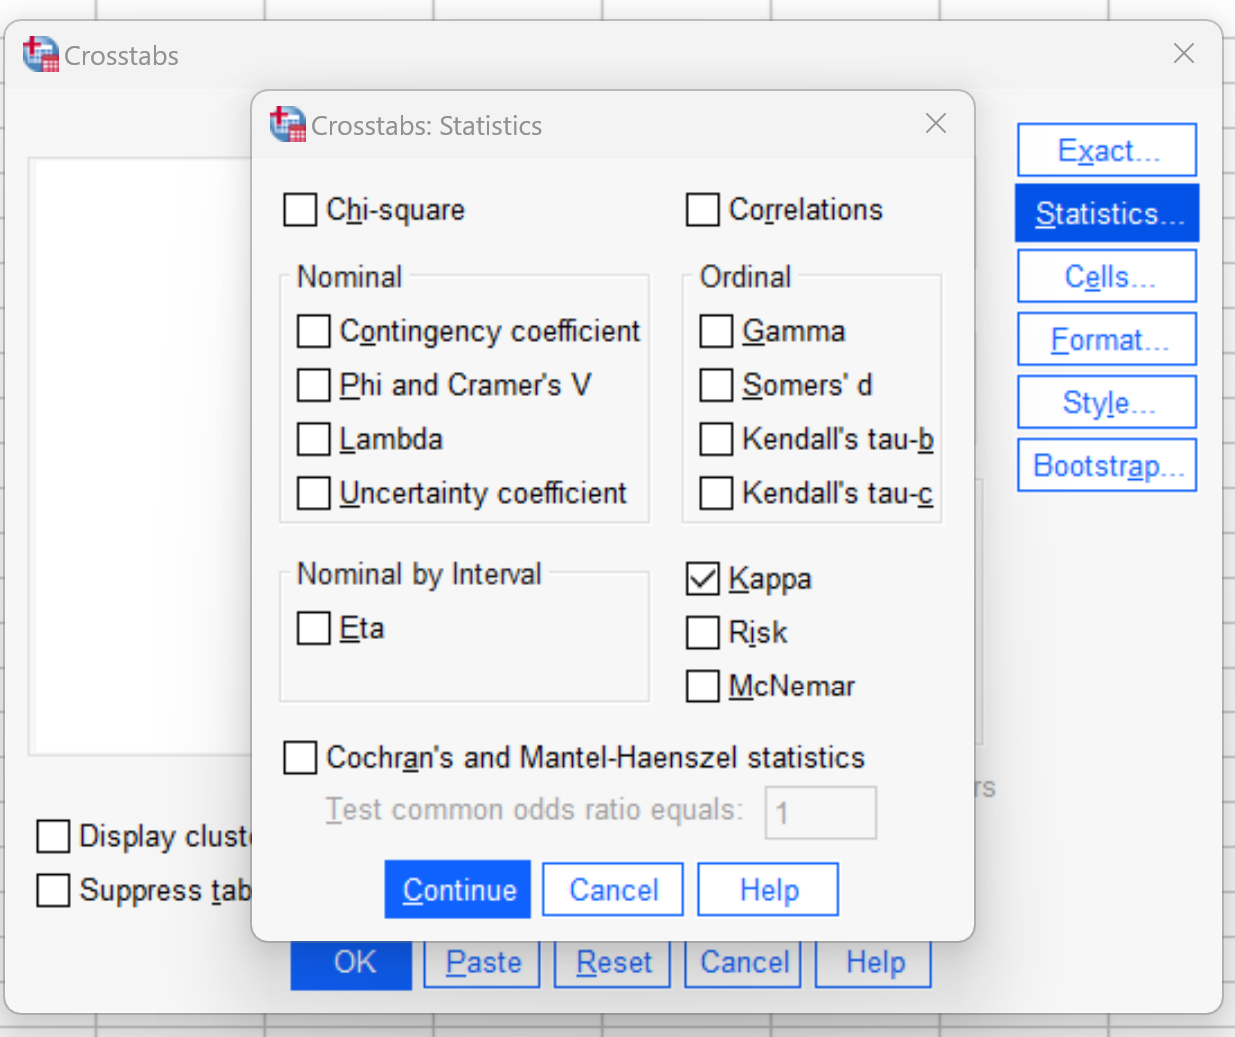Select the Lambda checkbox
Viewport: 1235px width, 1037px height.
click(x=314, y=439)
